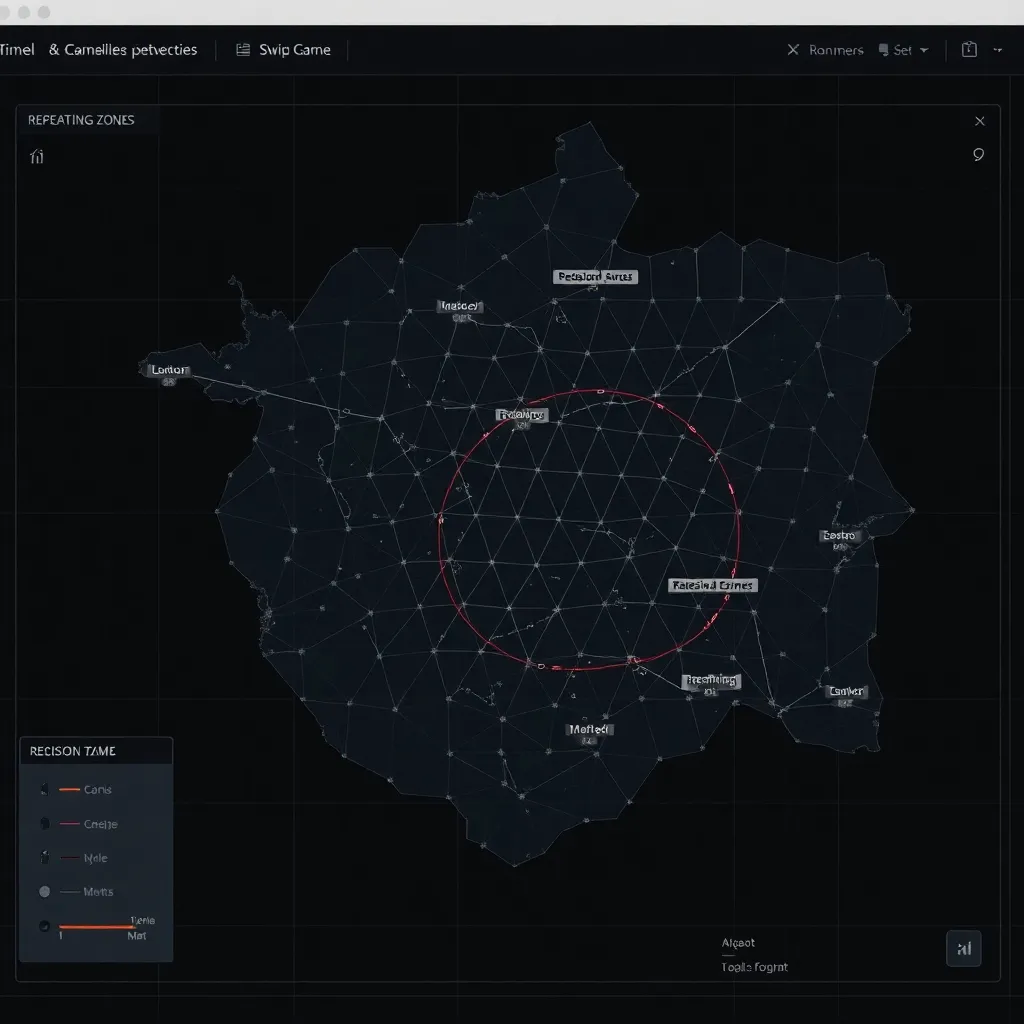Toggle the Metts legend circle marker

click(44, 891)
